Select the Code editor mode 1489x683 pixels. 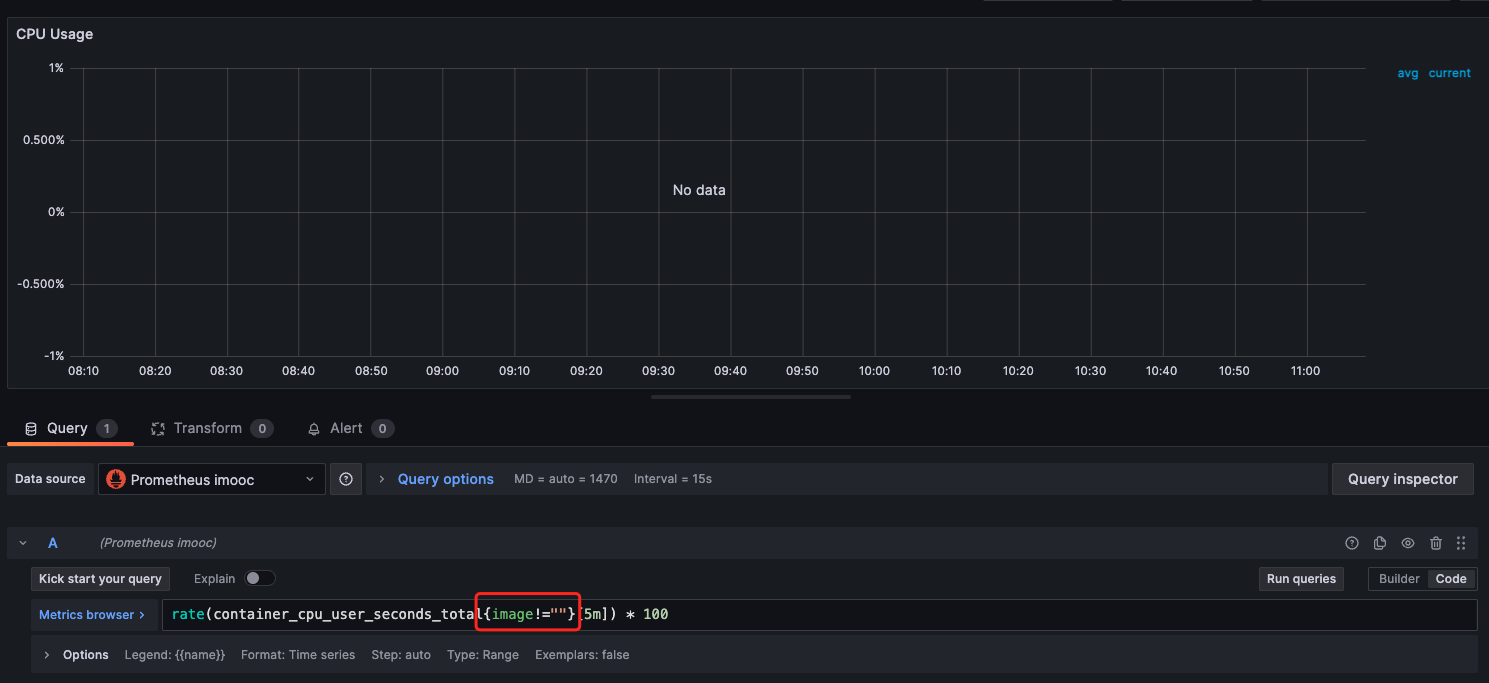point(1451,579)
